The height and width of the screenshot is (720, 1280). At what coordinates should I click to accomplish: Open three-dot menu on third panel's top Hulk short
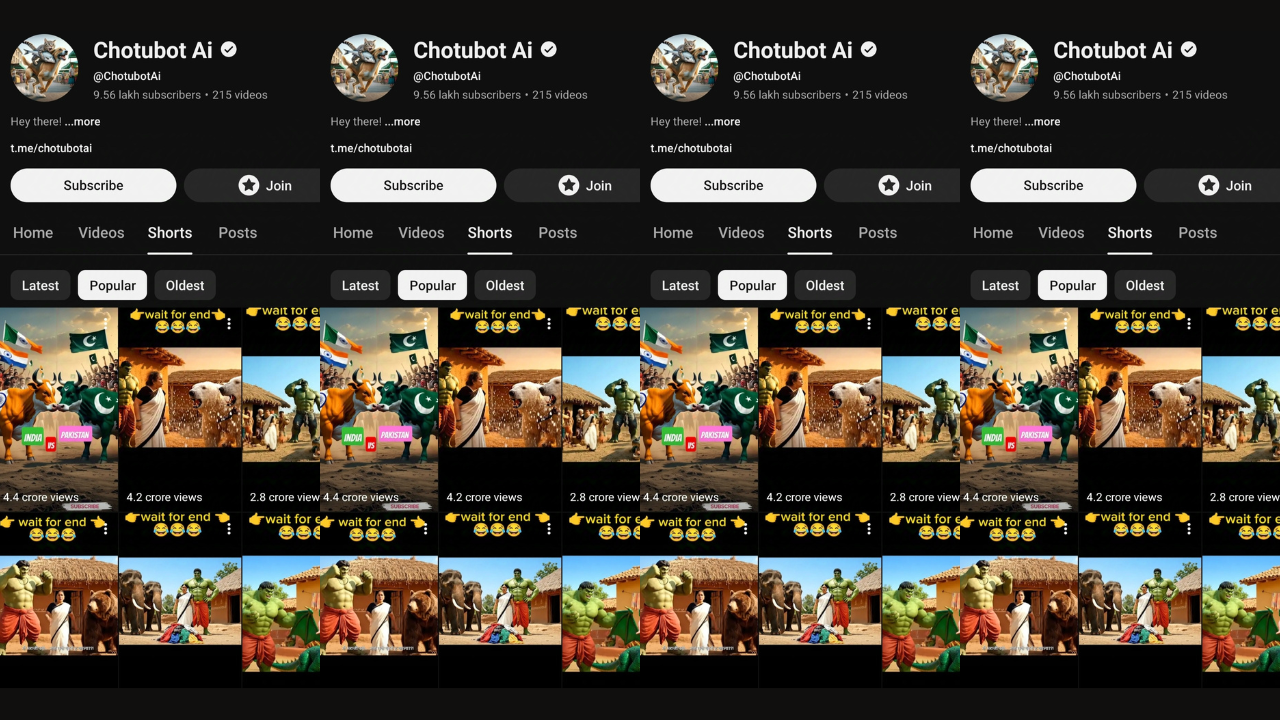(x=869, y=324)
